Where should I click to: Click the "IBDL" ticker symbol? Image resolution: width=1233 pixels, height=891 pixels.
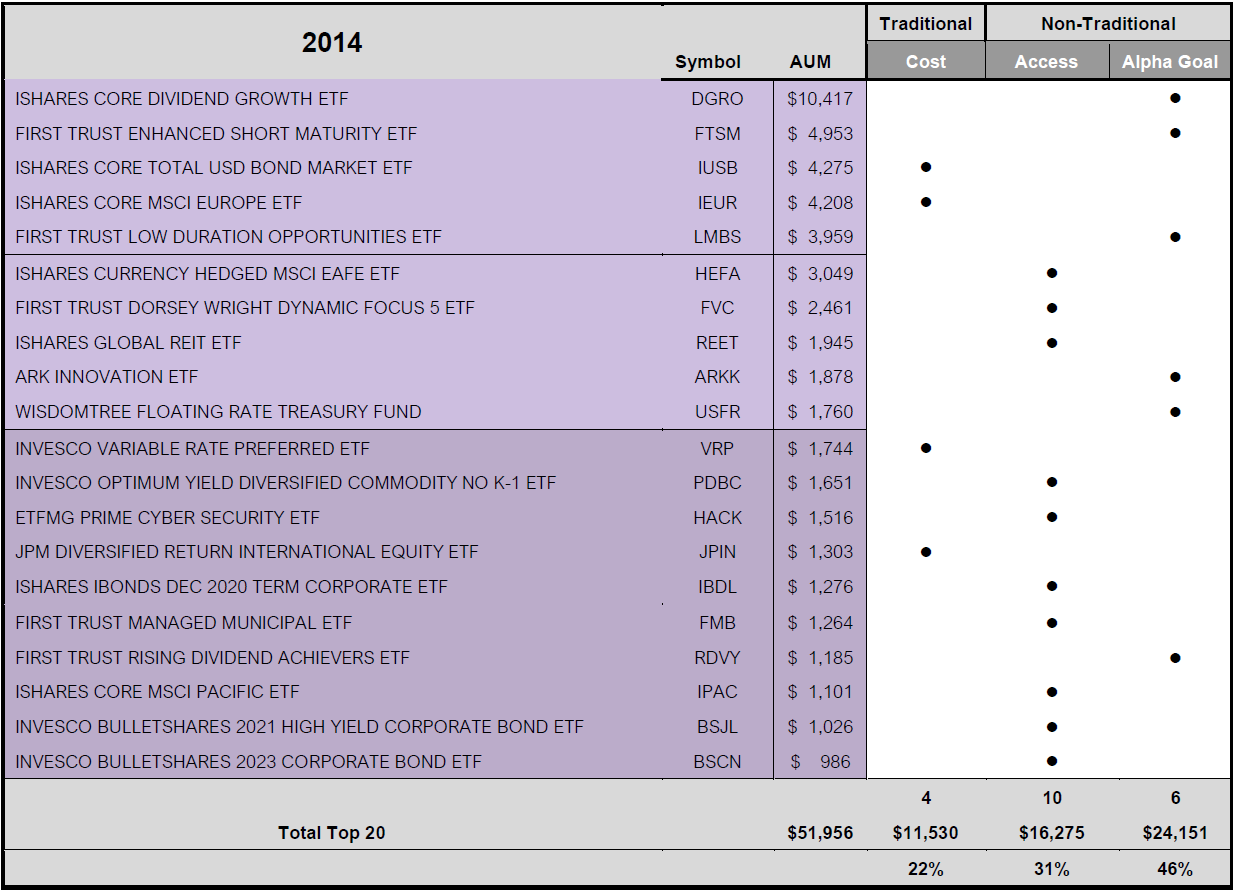[x=718, y=586]
